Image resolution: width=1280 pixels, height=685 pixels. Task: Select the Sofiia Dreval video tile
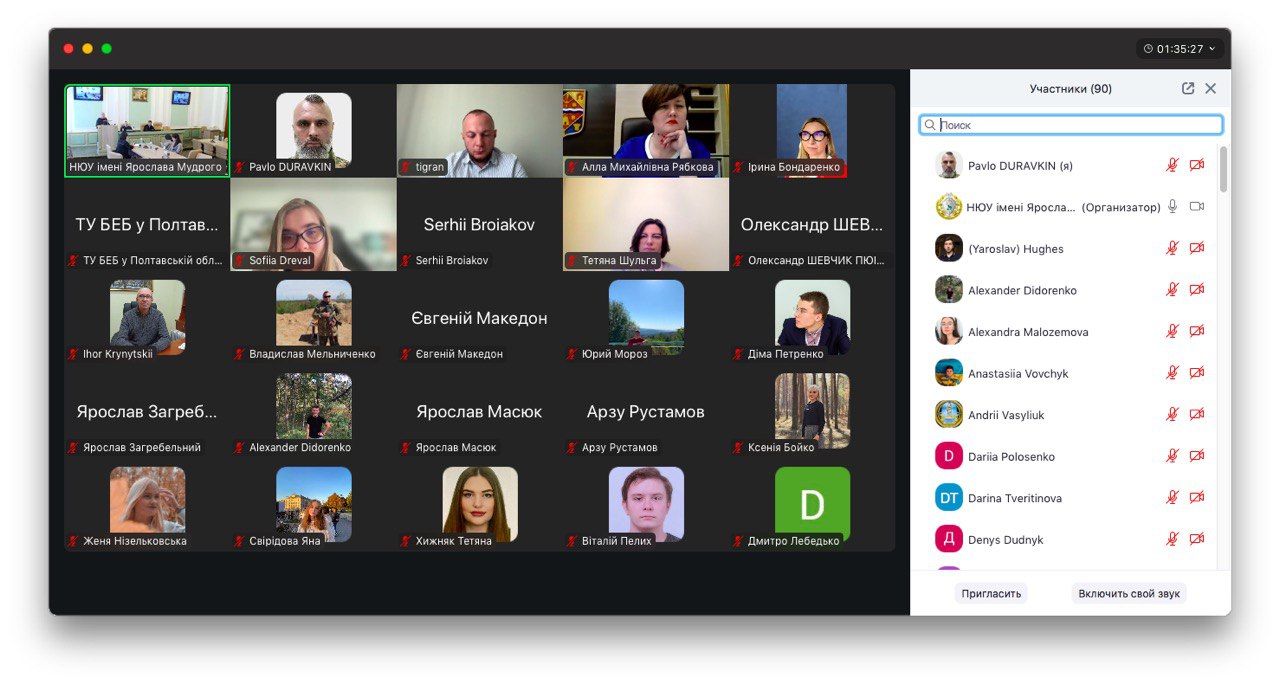click(313, 223)
